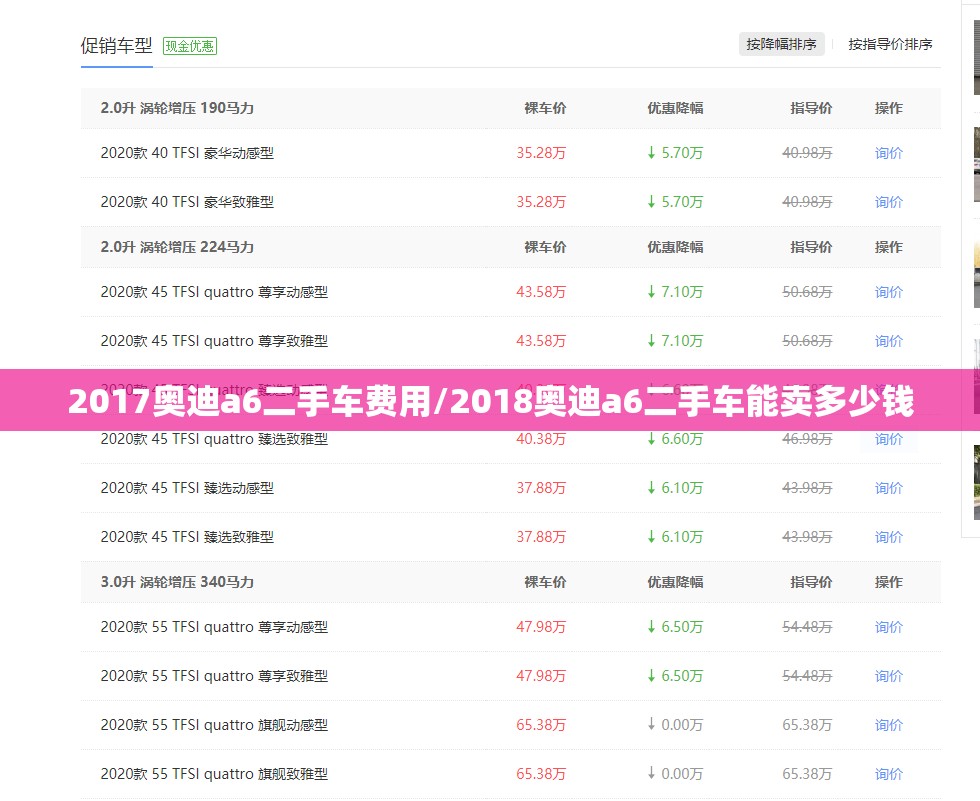Open model 2020款 55 TFSI quattro 旗舰致雅型
The image size is (980, 801).
[x=214, y=774]
